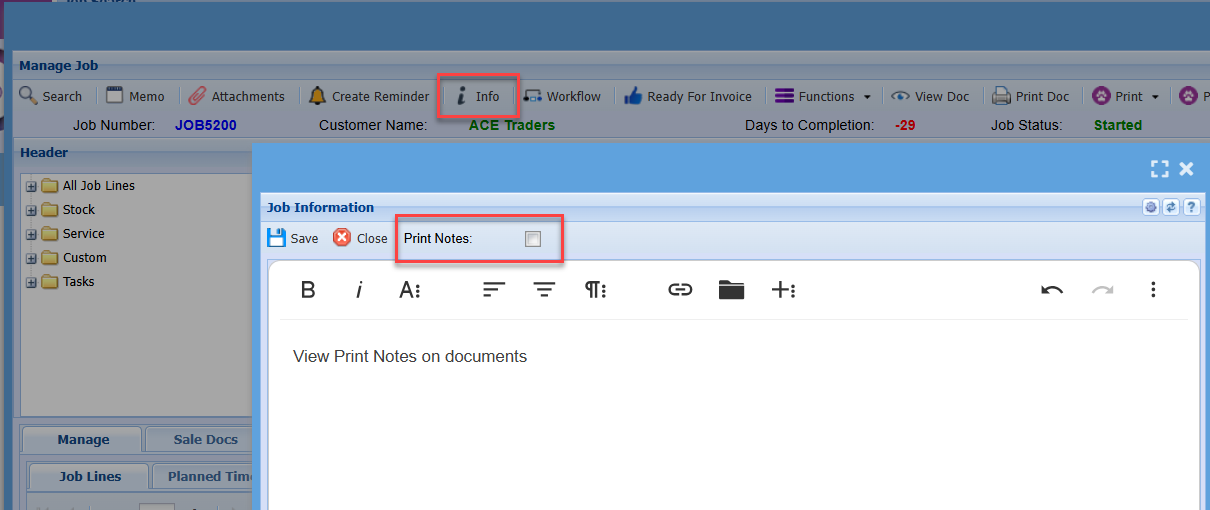Screen dimensions: 1210x510
Task: Switch to the Planned Time tab
Action: (x=203, y=477)
